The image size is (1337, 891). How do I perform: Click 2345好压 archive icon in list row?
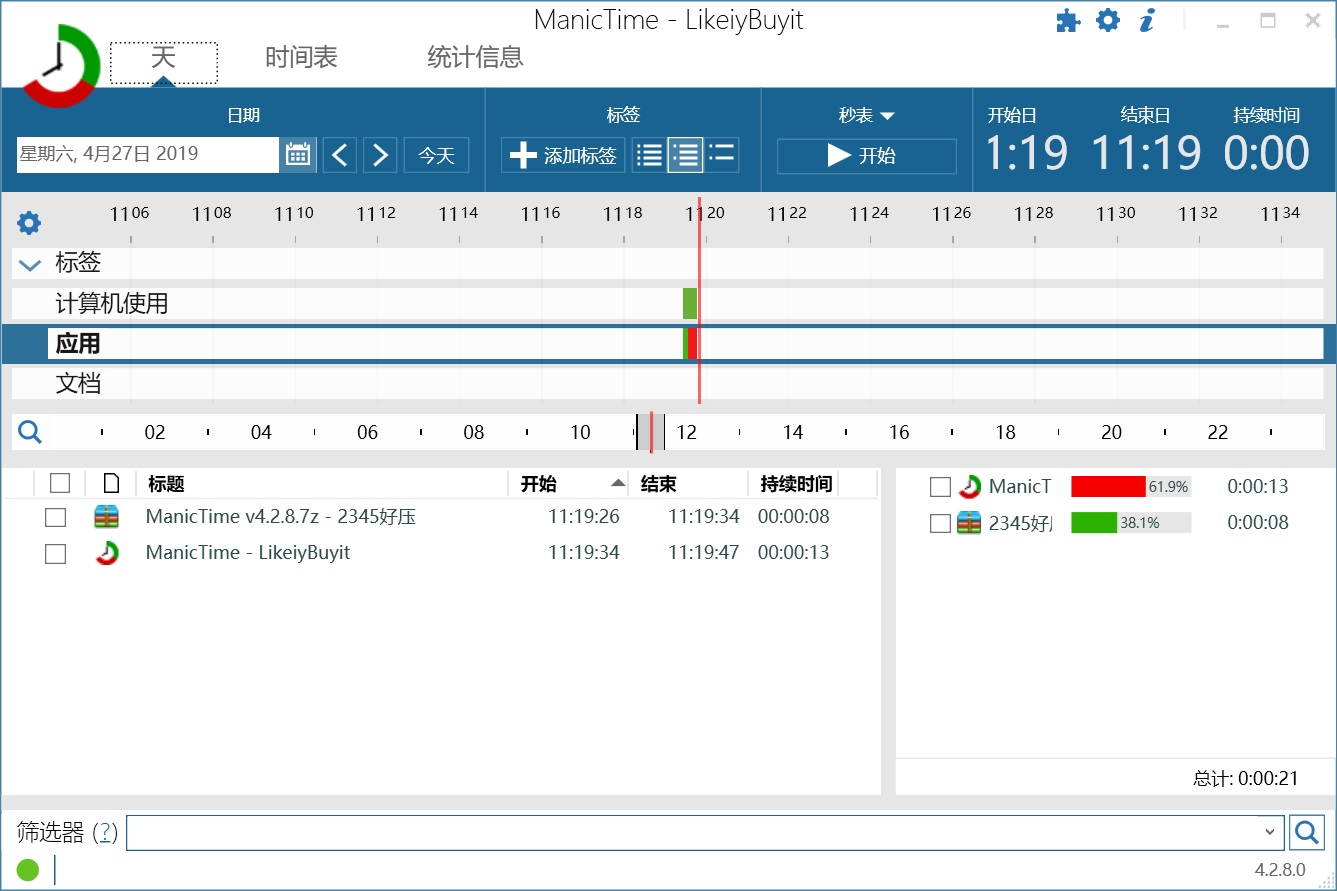tap(107, 517)
